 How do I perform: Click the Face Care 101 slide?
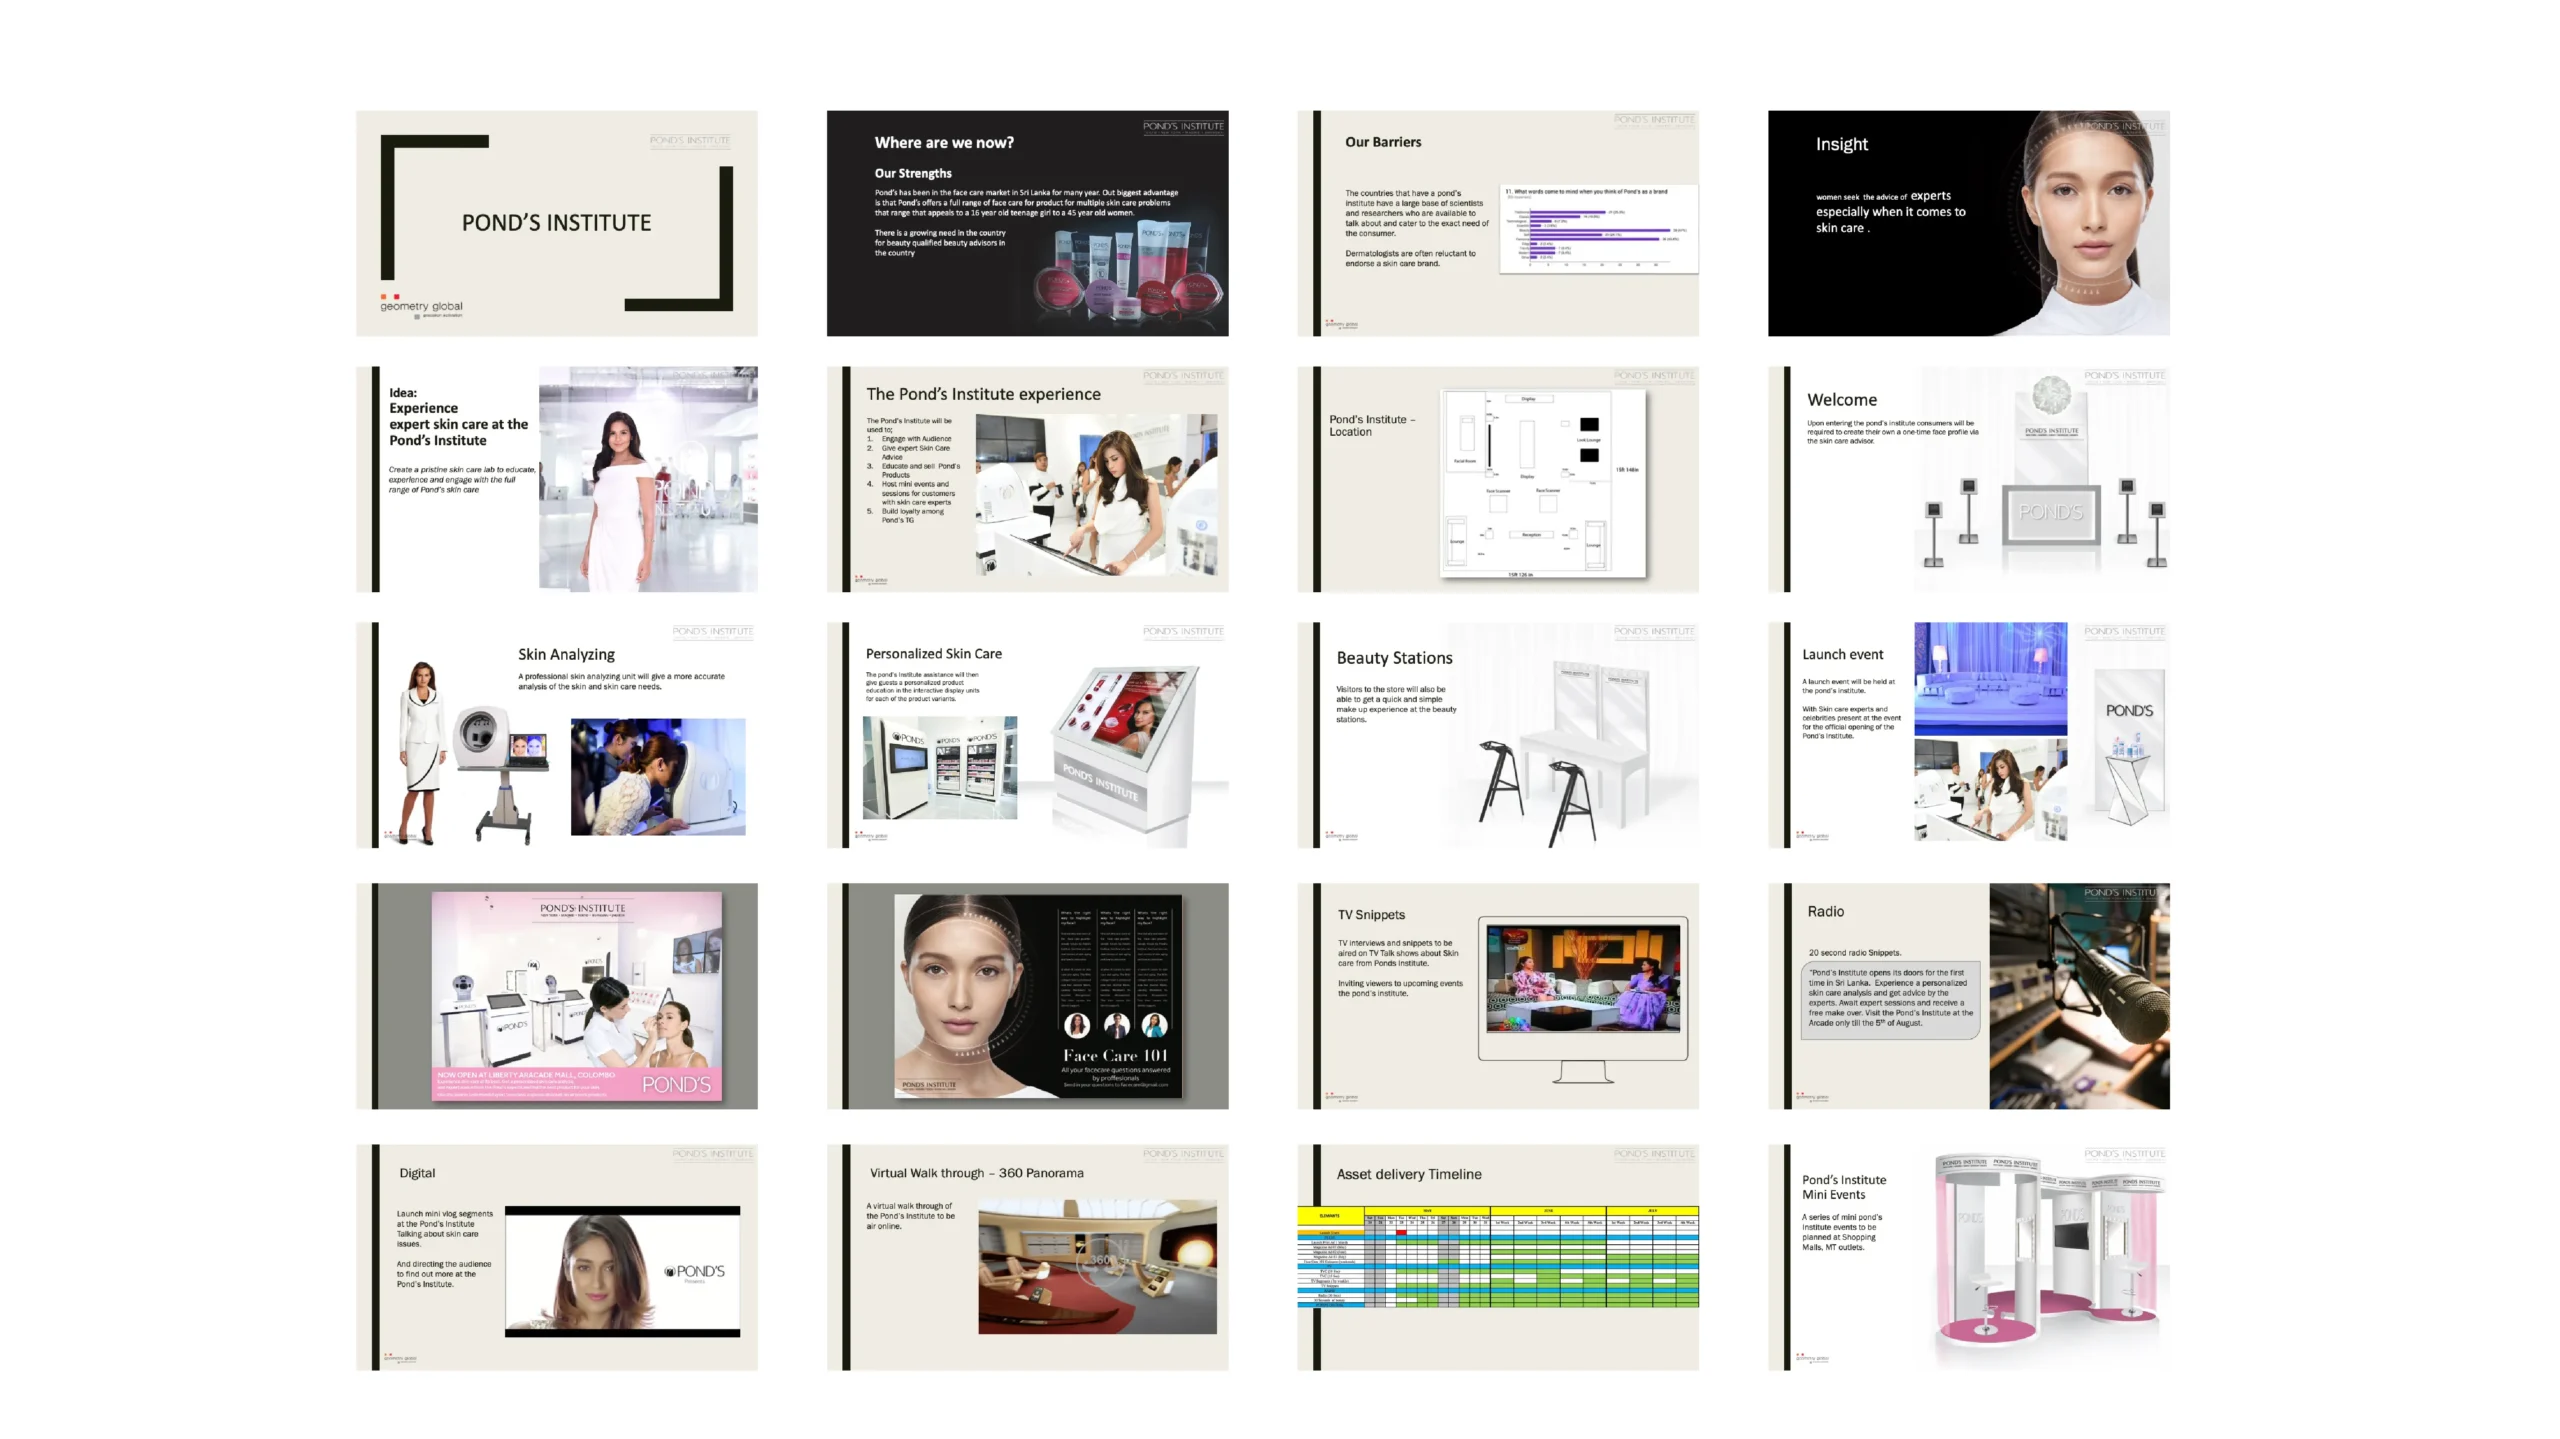(1027, 996)
